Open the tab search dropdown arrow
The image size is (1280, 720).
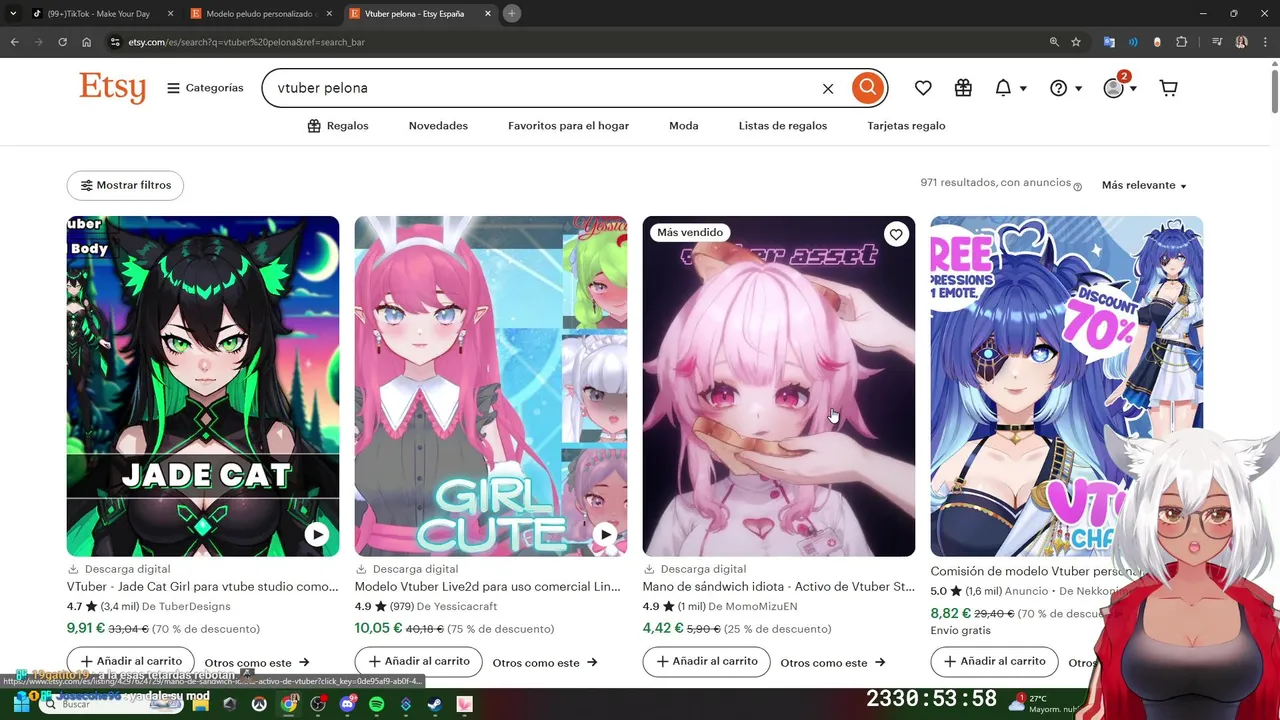(x=13, y=14)
